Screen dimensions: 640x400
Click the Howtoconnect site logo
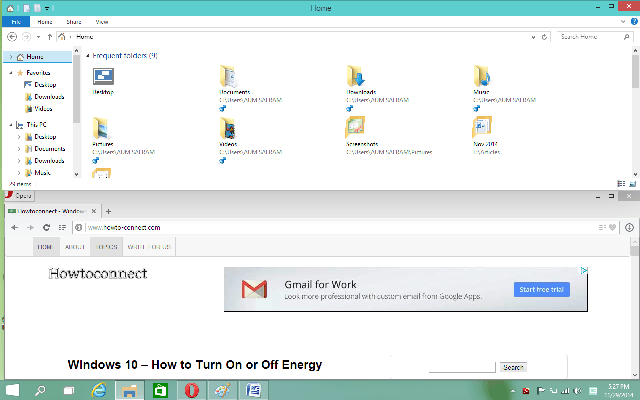pyautogui.click(x=98, y=273)
